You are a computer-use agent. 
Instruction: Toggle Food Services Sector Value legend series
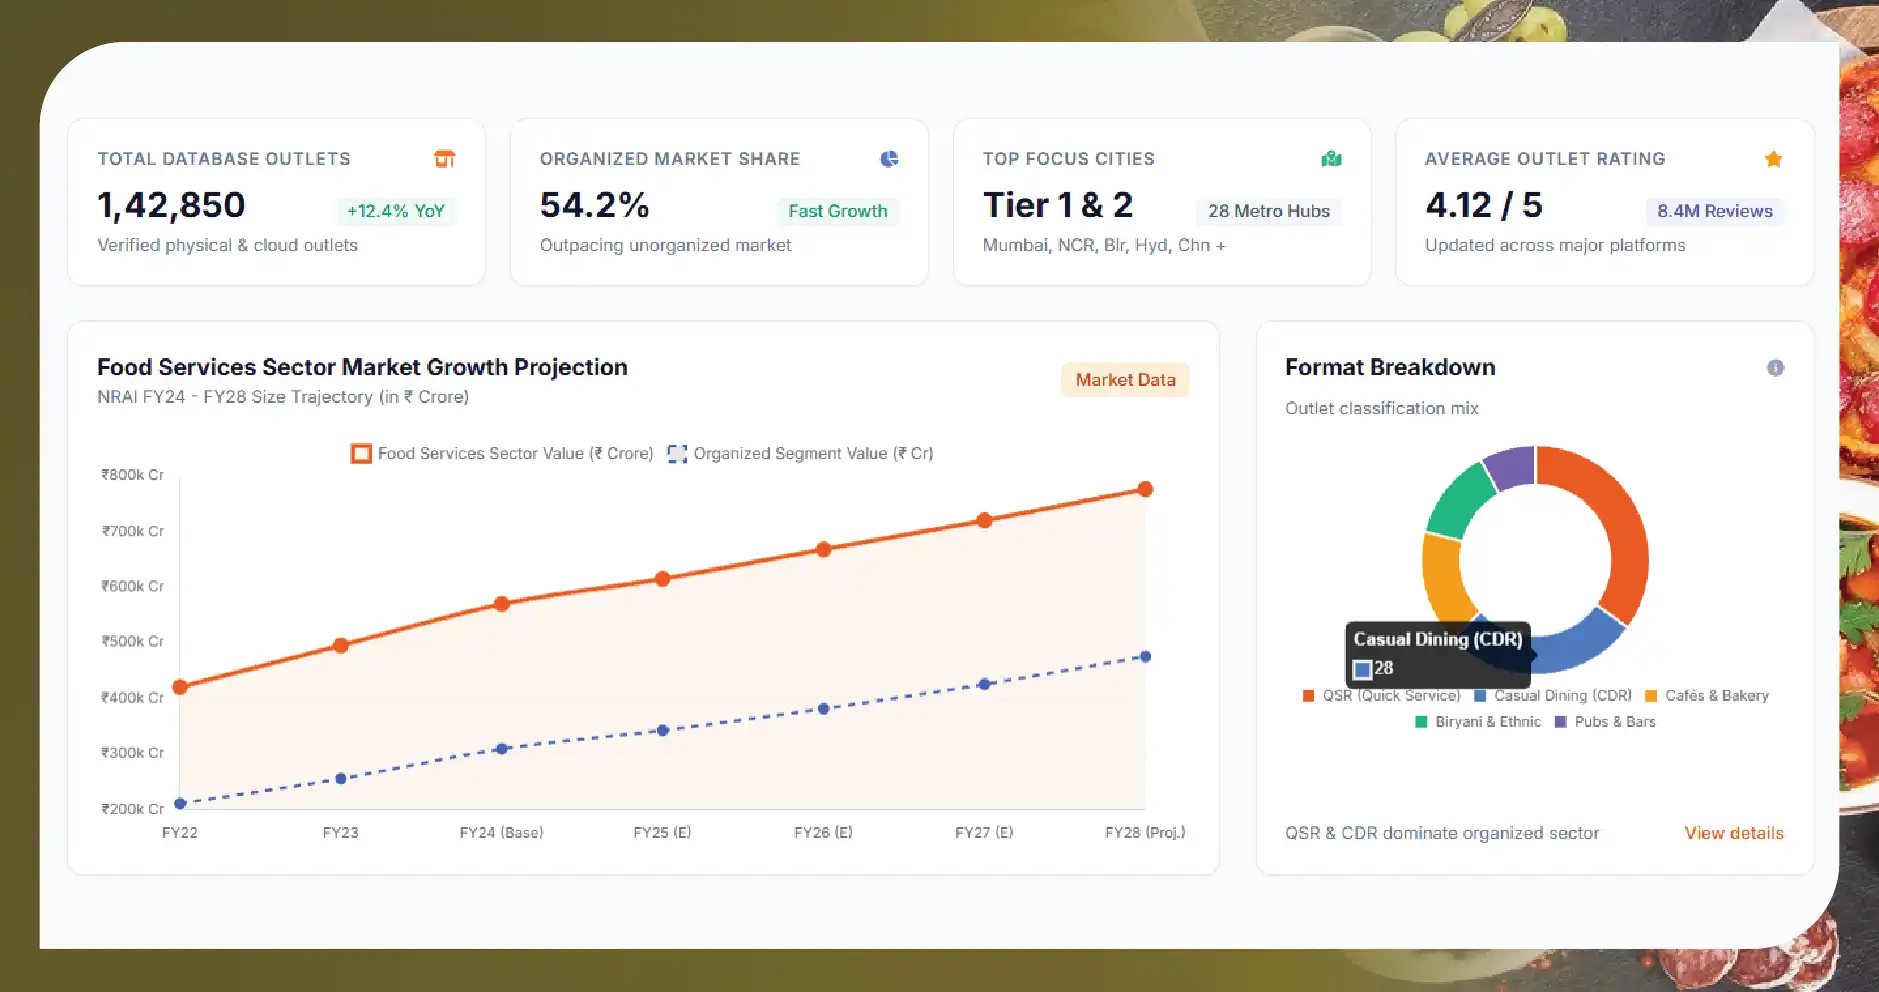coord(501,454)
